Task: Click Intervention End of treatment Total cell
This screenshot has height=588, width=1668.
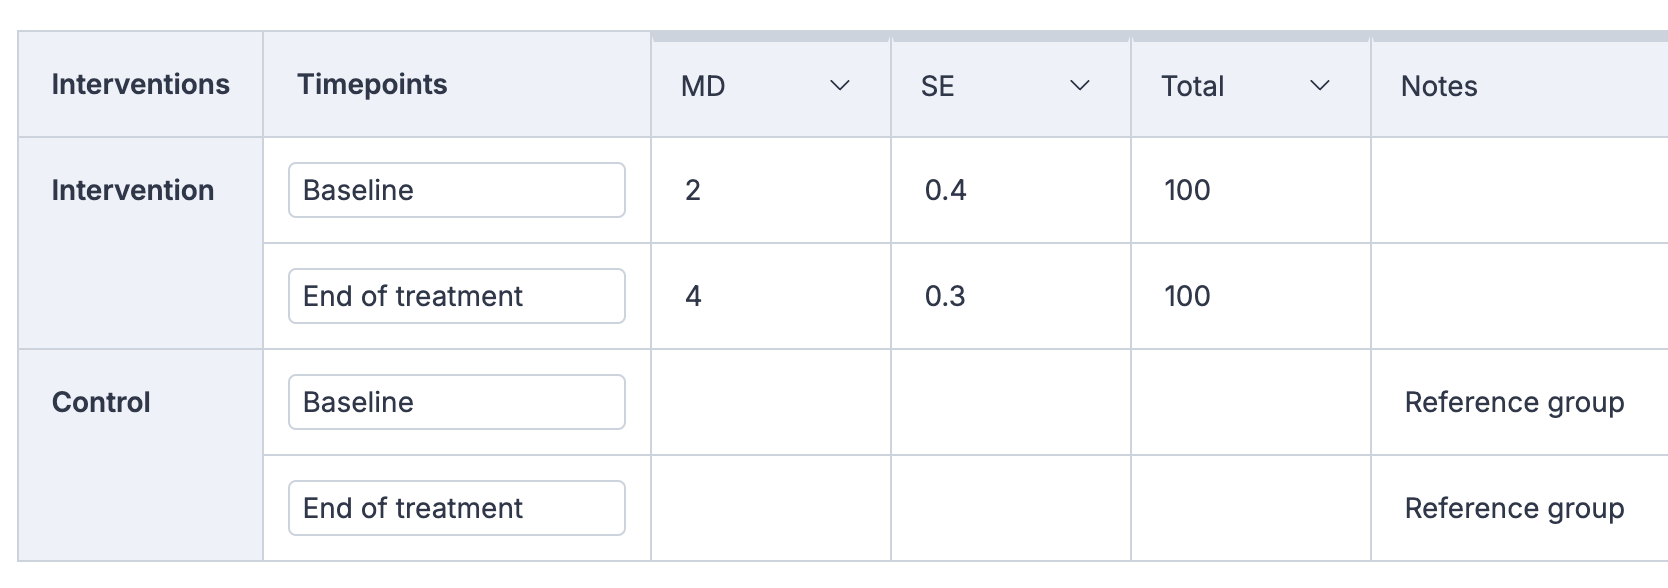Action: [1187, 296]
